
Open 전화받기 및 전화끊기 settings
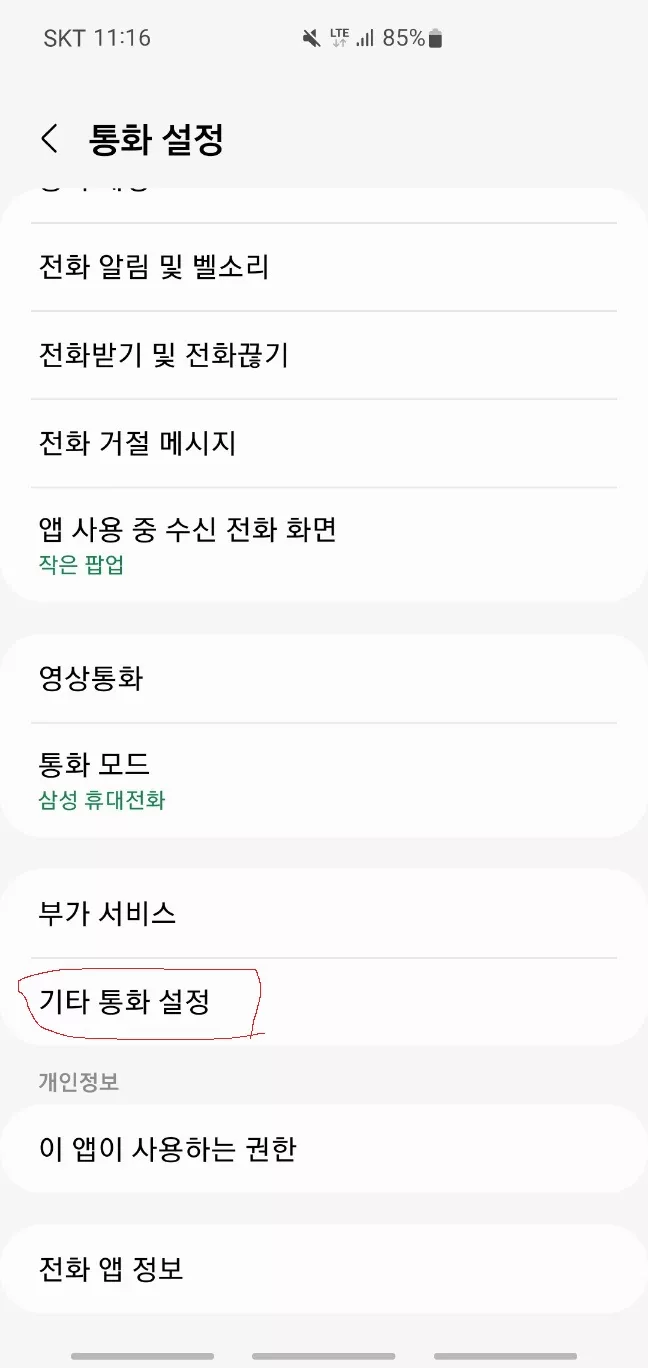(324, 355)
